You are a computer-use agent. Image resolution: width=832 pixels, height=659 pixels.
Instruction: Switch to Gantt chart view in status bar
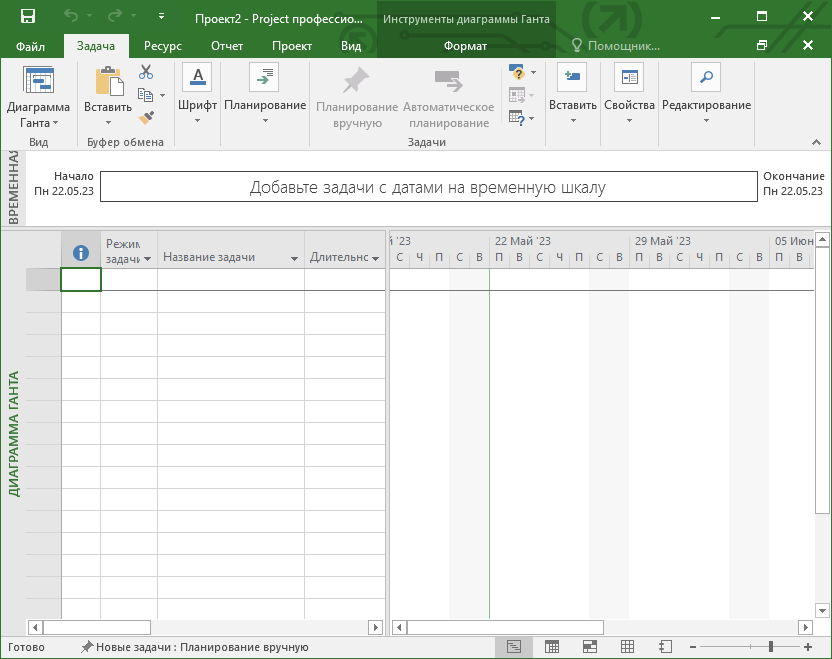click(513, 647)
